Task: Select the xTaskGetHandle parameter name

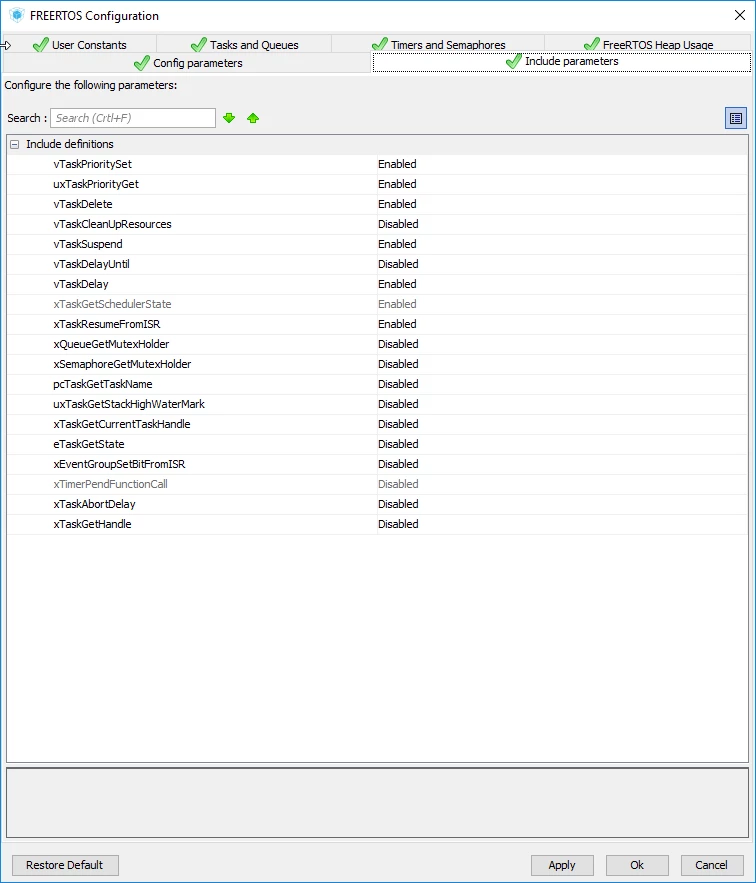Action: (x=92, y=524)
